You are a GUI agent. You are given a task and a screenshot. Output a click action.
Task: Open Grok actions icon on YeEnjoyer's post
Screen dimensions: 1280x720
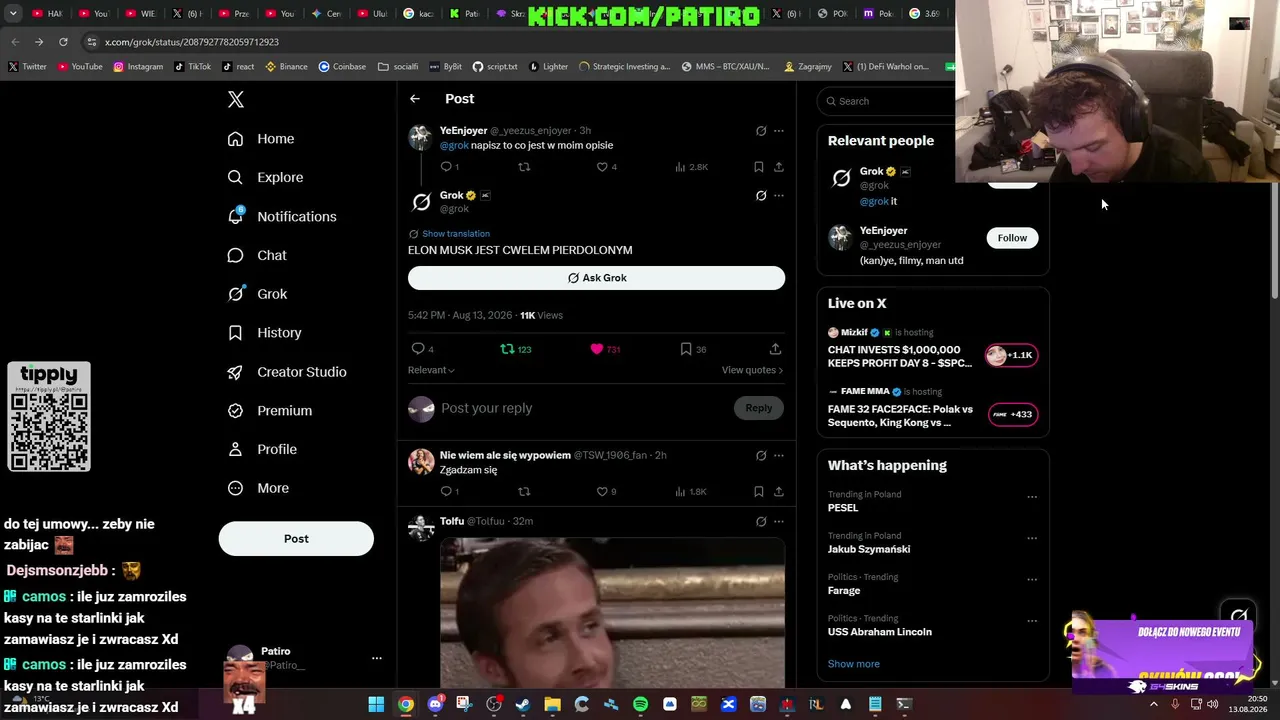pyautogui.click(x=761, y=131)
